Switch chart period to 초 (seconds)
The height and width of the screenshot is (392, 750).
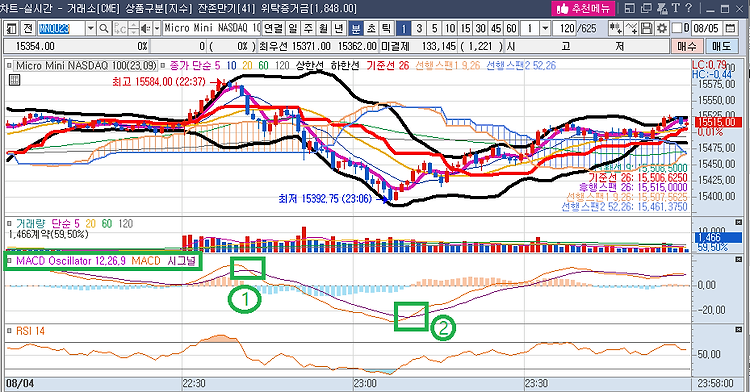(371, 29)
